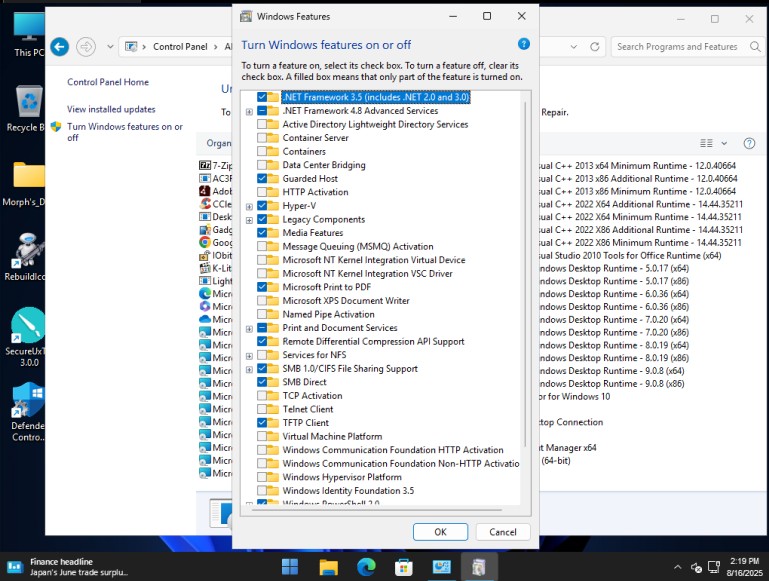Click the refresh button in Control Panel address bar

click(595, 47)
